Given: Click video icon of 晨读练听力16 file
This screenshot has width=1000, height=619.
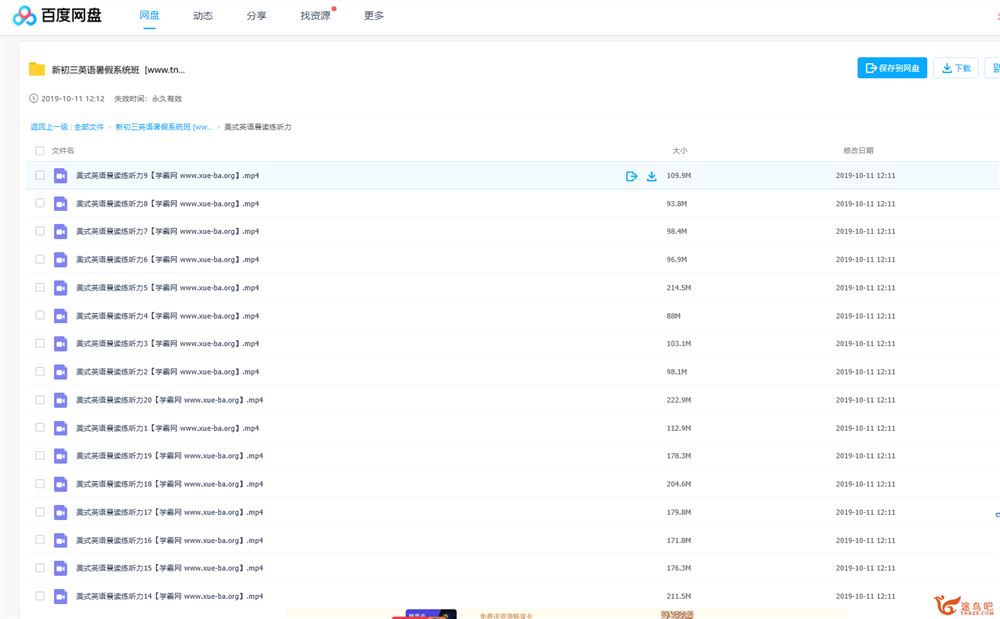Looking at the screenshot, I should click(x=61, y=540).
